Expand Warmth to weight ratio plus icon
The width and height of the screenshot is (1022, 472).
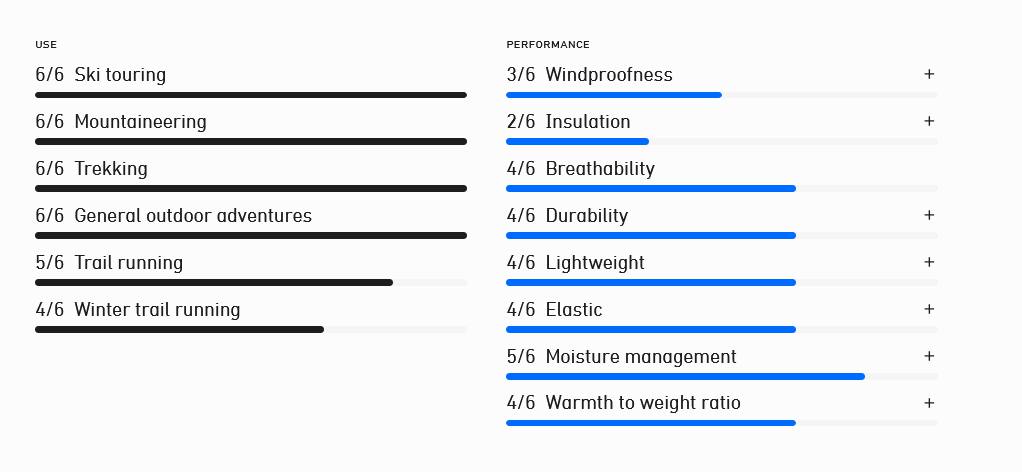coord(929,403)
